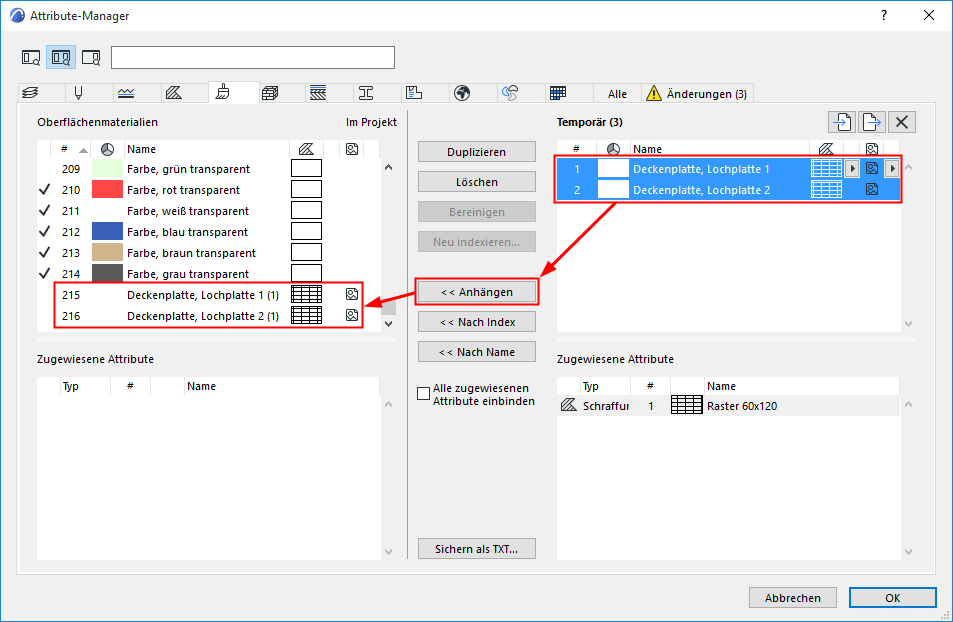Click the up arrow of surface list scrollbar
Viewport: 953px width, 622px height.
[388, 167]
